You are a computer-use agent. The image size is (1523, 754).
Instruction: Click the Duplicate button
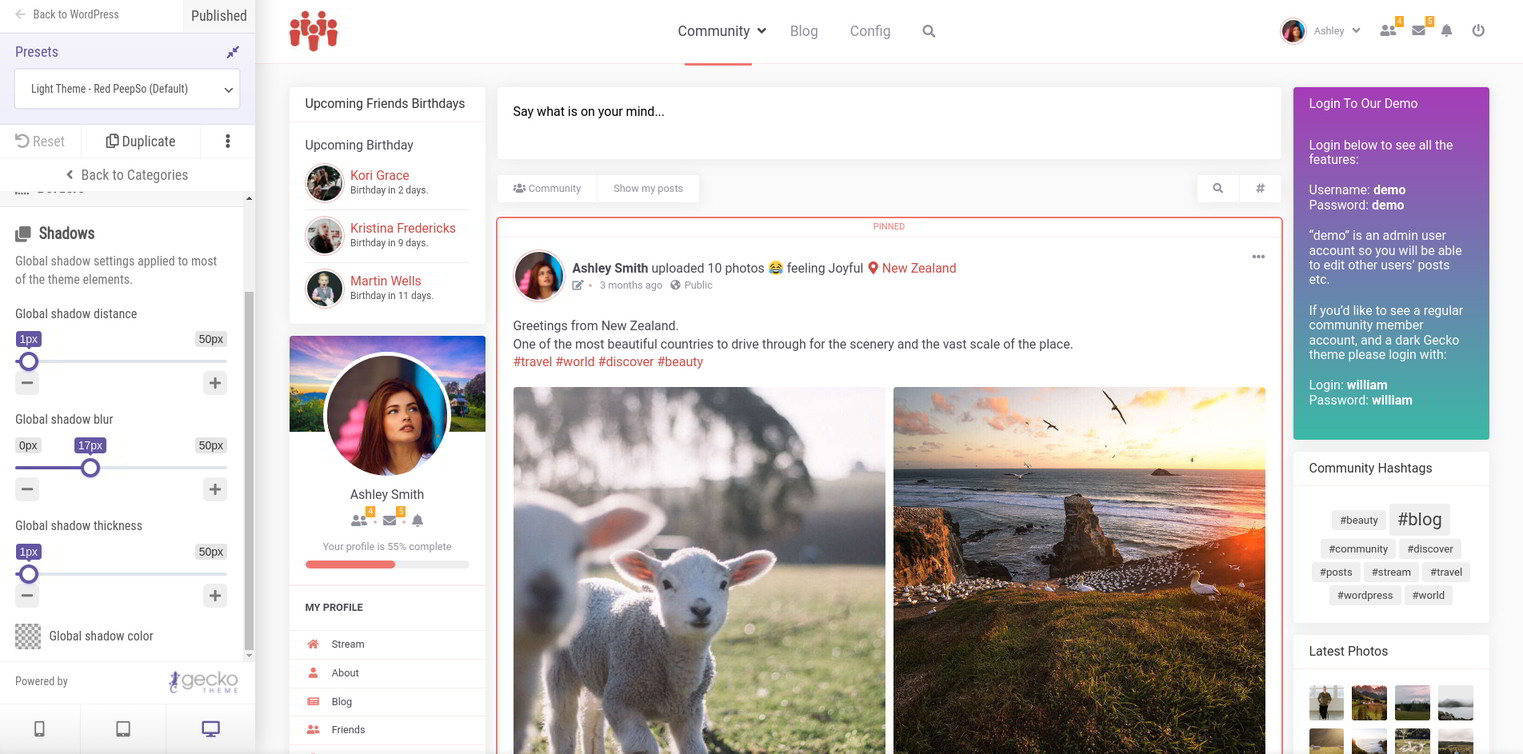click(x=140, y=141)
